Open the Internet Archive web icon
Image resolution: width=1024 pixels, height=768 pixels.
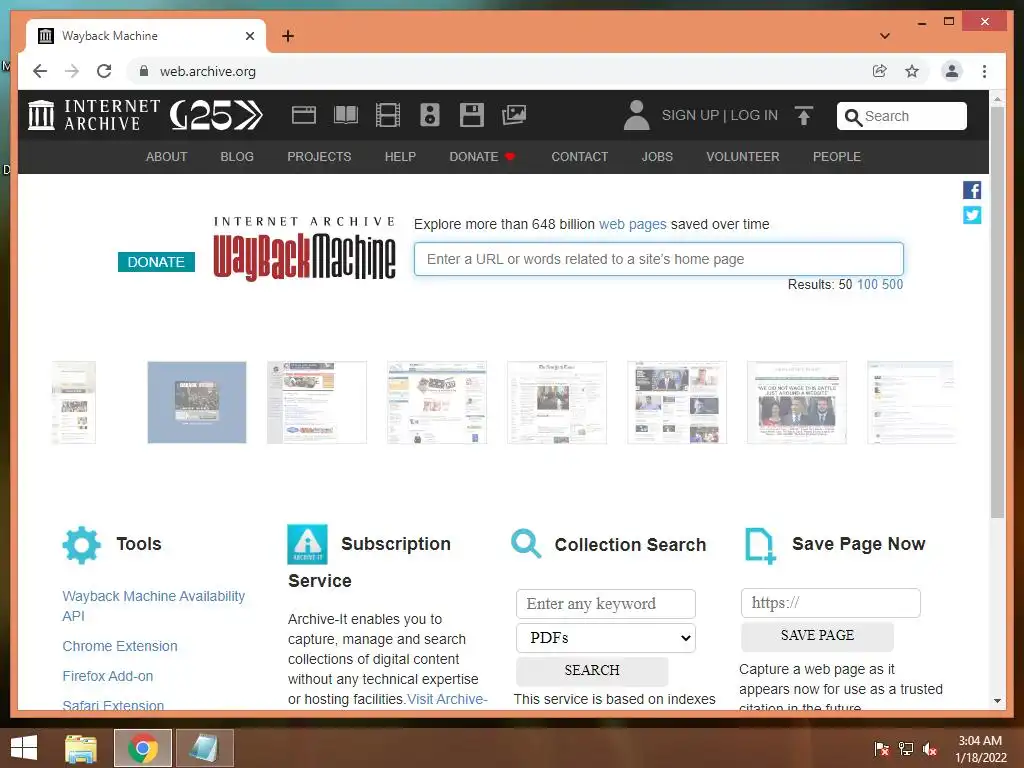point(304,115)
